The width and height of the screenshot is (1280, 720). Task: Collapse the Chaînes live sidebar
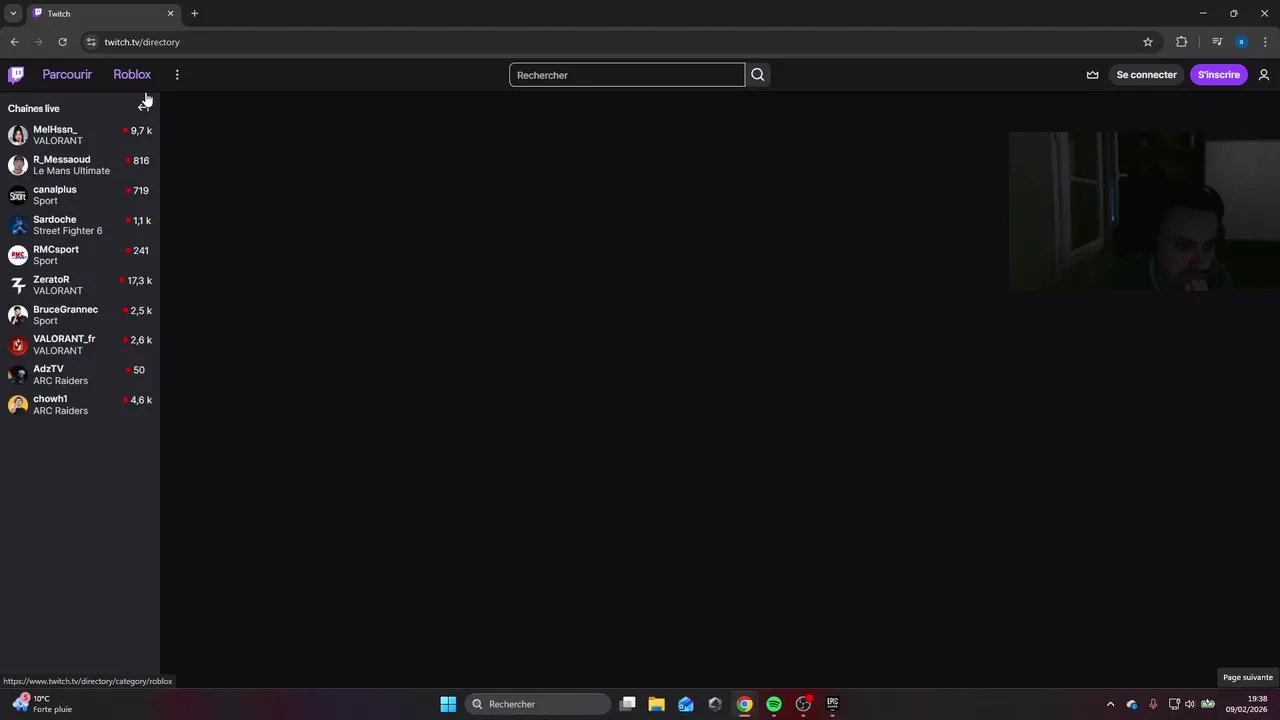click(x=144, y=107)
